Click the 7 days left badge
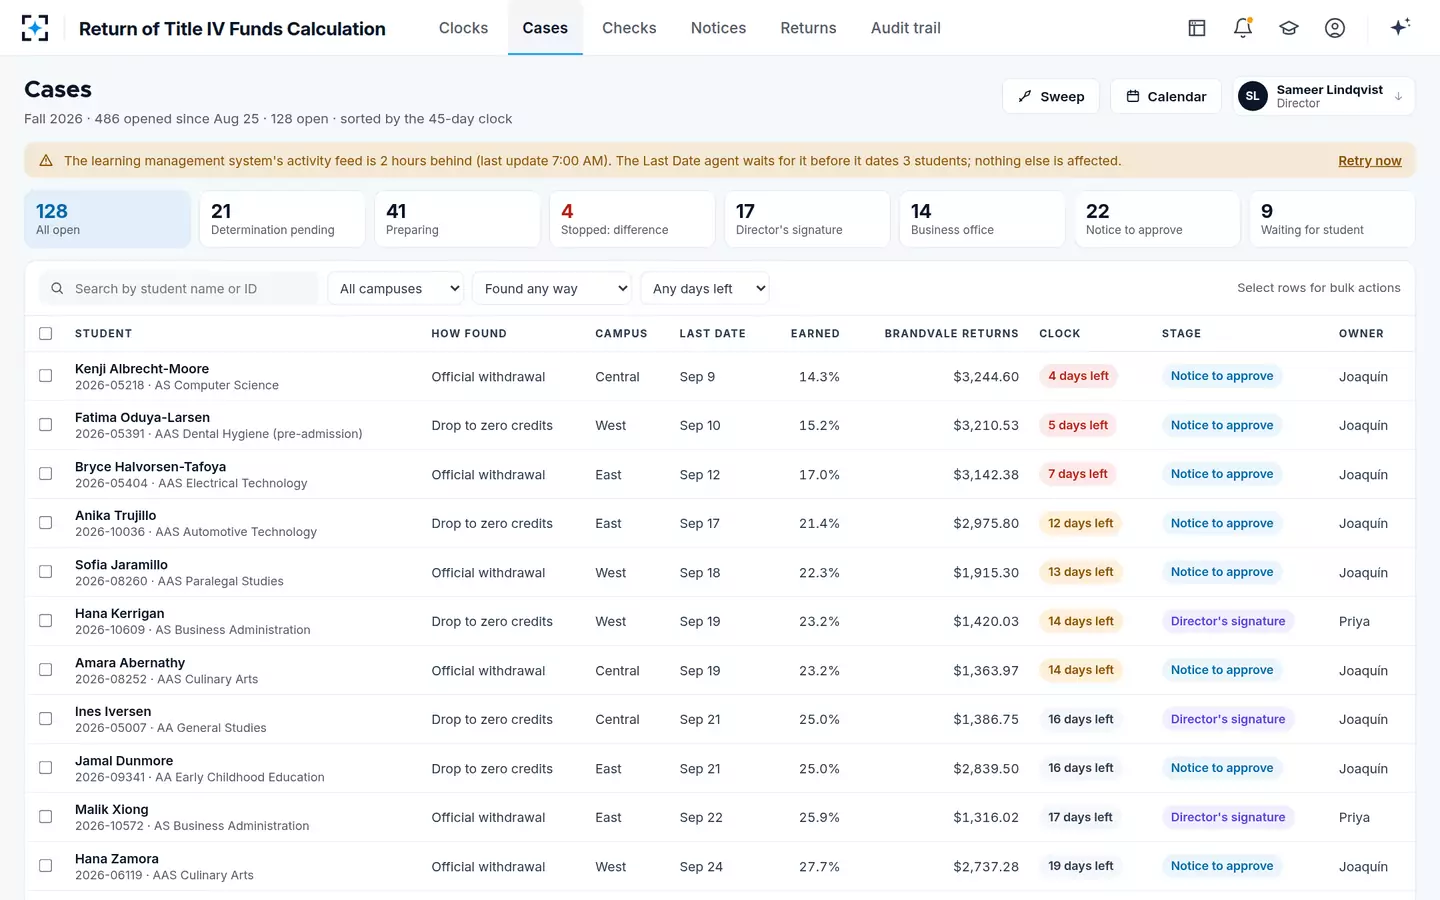This screenshot has height=900, width=1440. (1078, 474)
